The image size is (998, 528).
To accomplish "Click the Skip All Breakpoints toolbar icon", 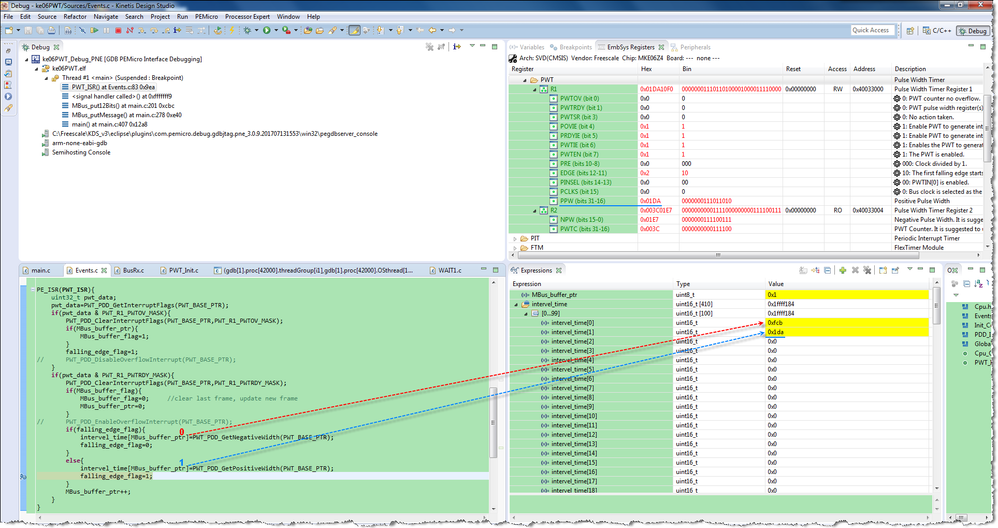I will point(82,30).
